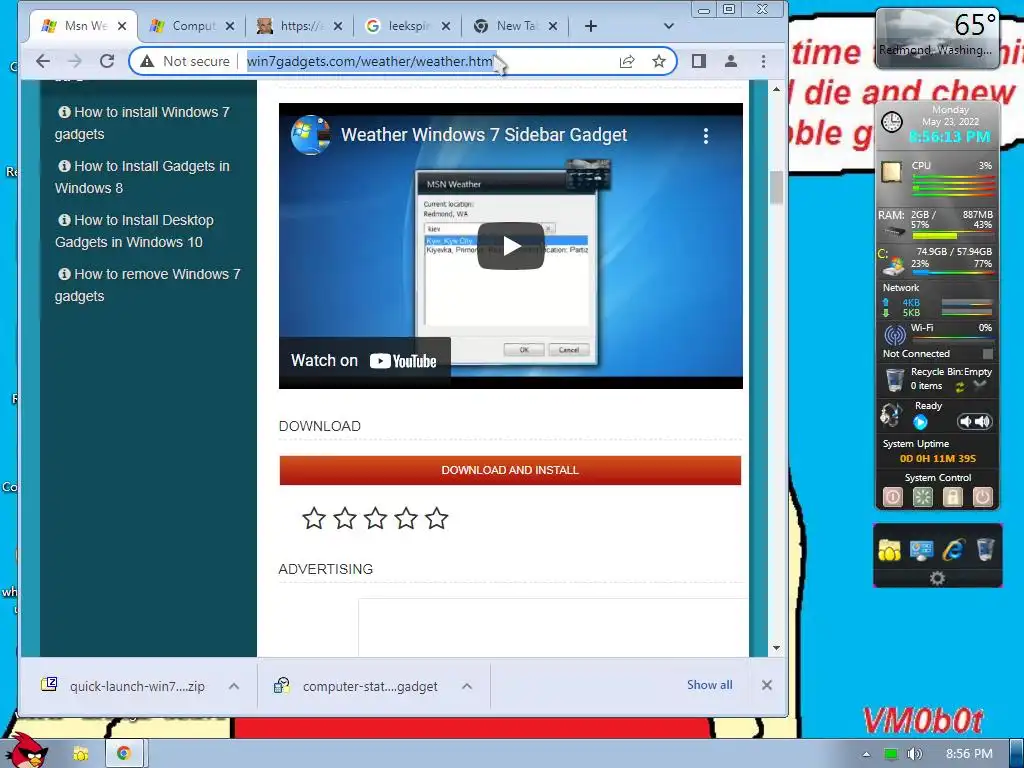This screenshot has width=1024, height=768.
Task: Click the green System Control button
Action: point(923,498)
